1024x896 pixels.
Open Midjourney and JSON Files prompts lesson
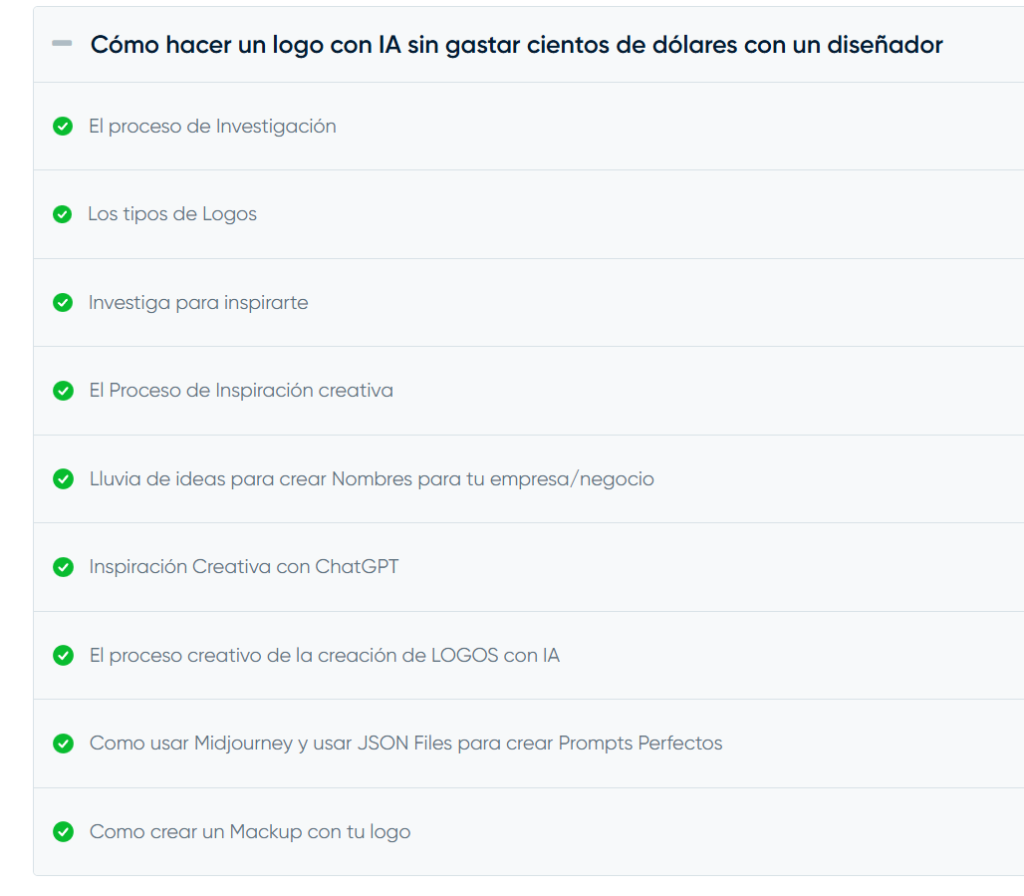(x=405, y=744)
